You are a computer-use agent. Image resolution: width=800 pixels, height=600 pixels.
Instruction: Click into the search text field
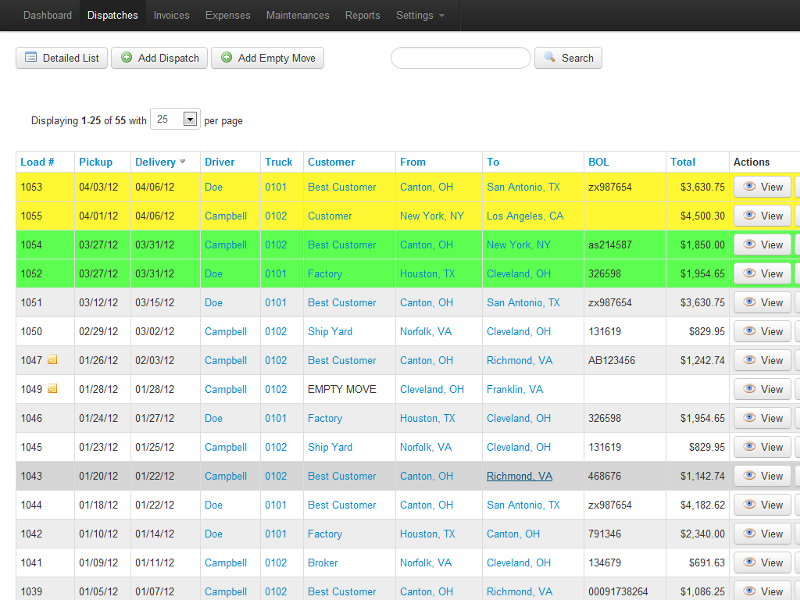click(460, 58)
